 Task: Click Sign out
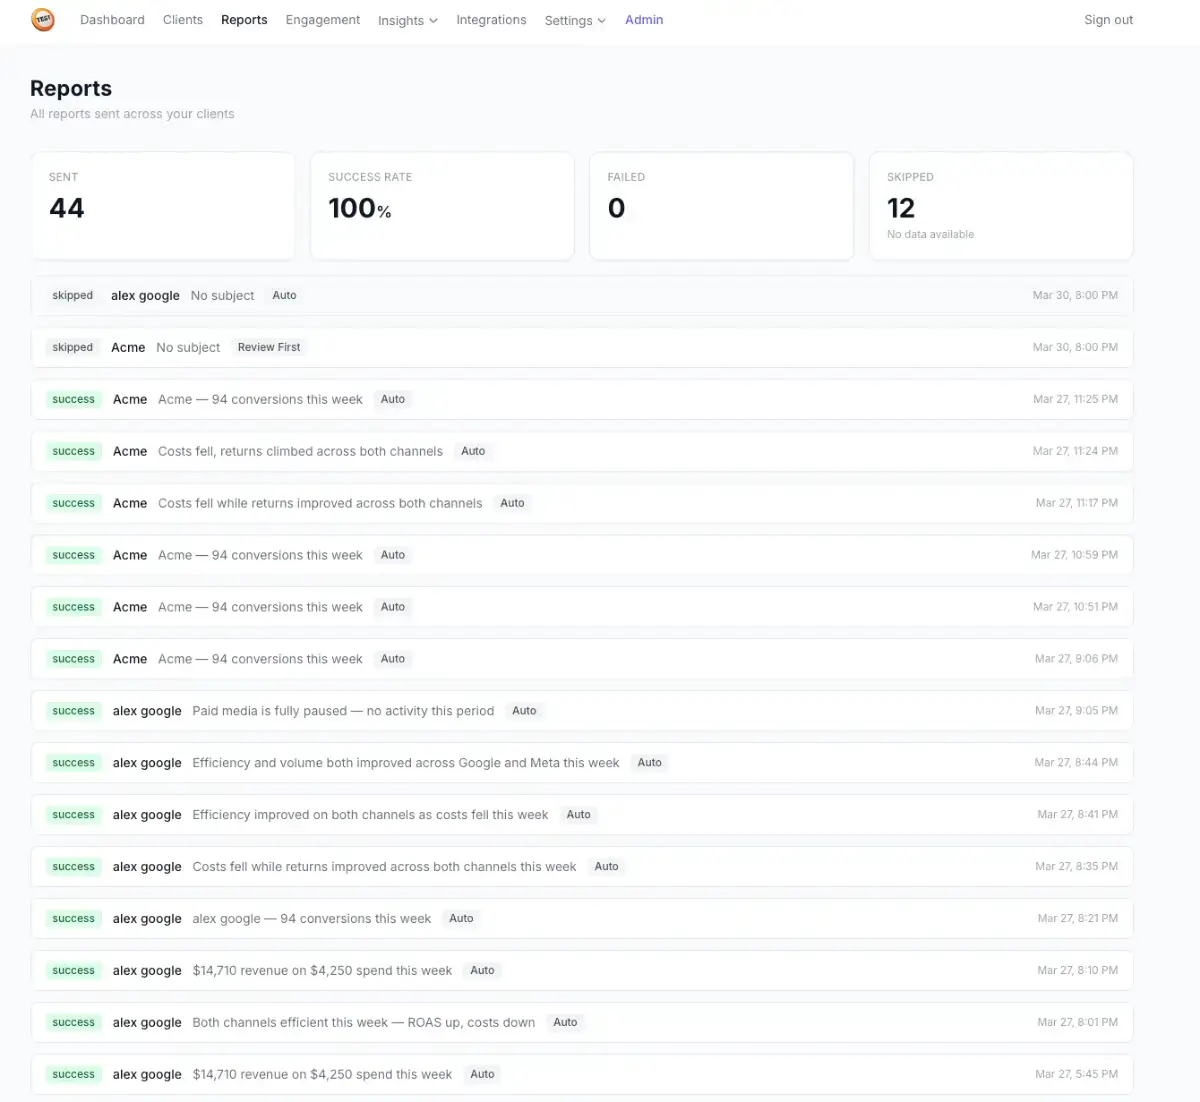pos(1108,20)
